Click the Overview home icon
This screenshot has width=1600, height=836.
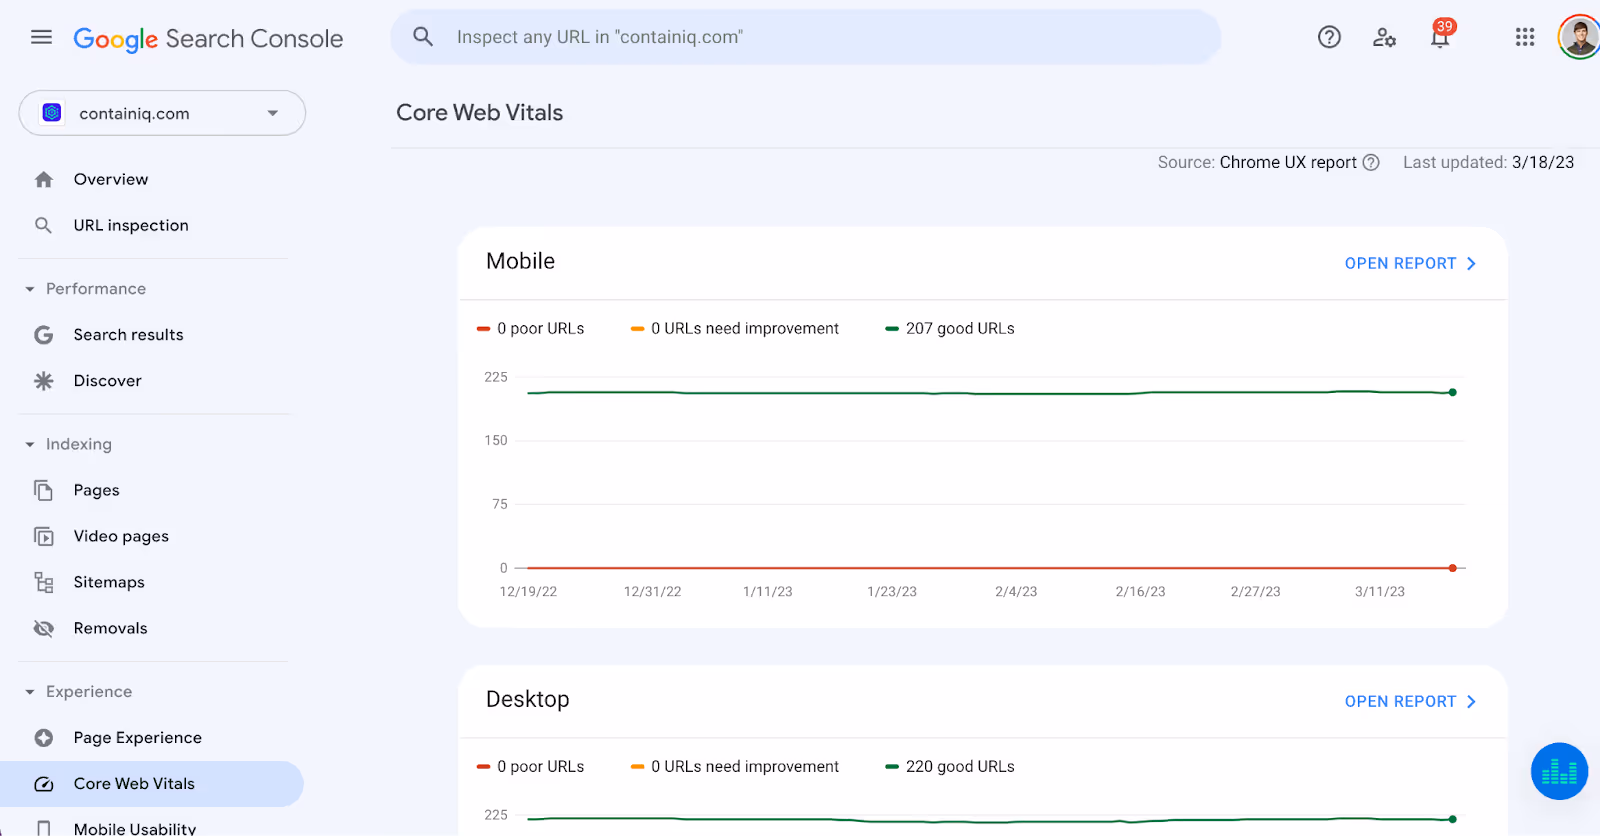click(43, 180)
